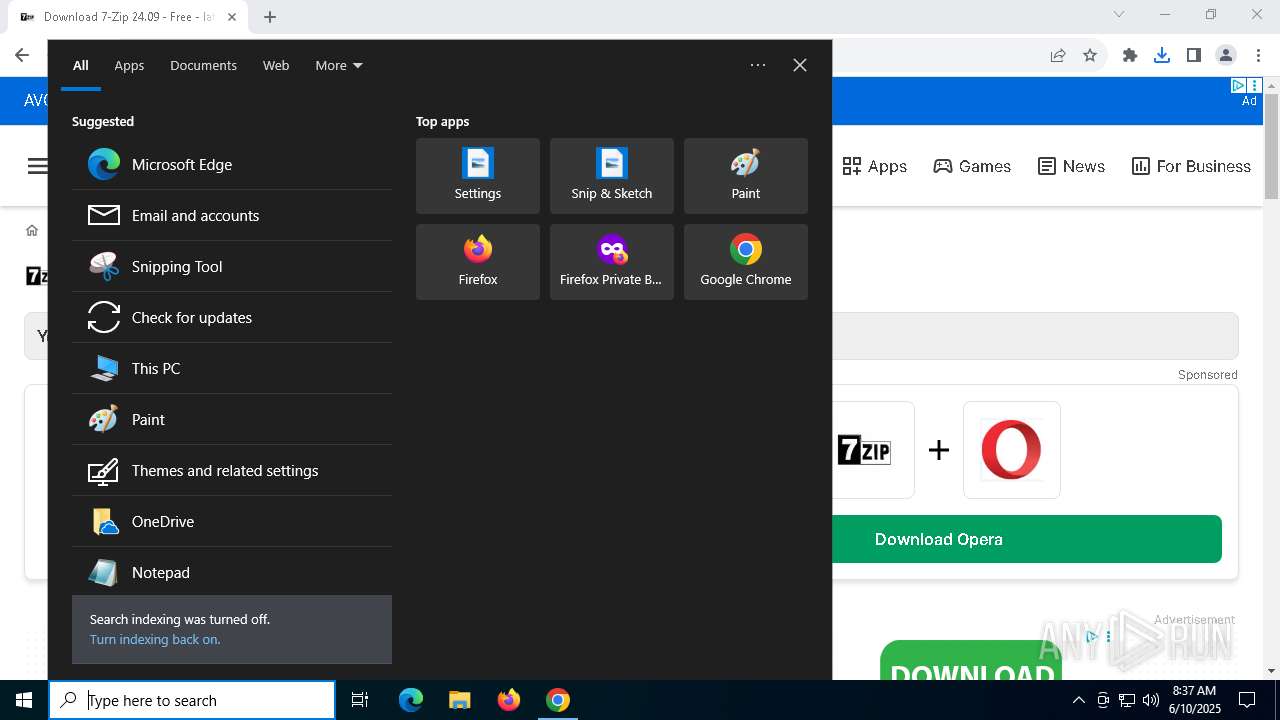
Task: Open Themes and related settings
Action: [232, 470]
